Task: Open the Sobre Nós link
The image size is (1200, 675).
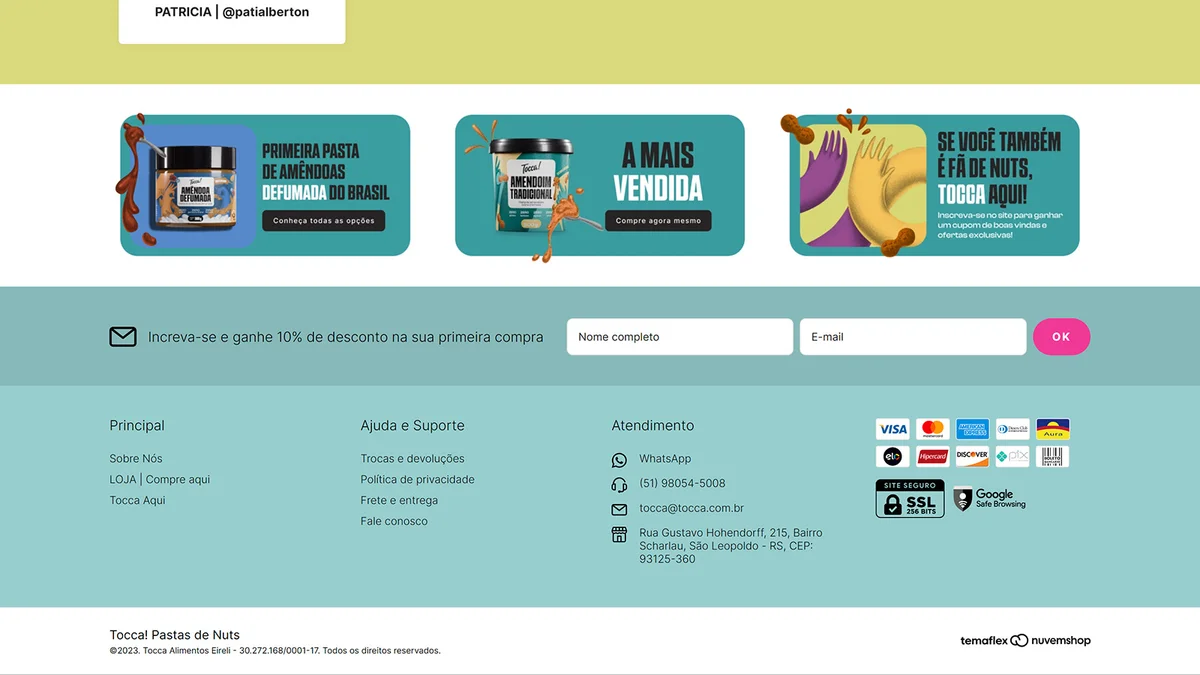Action: point(136,459)
